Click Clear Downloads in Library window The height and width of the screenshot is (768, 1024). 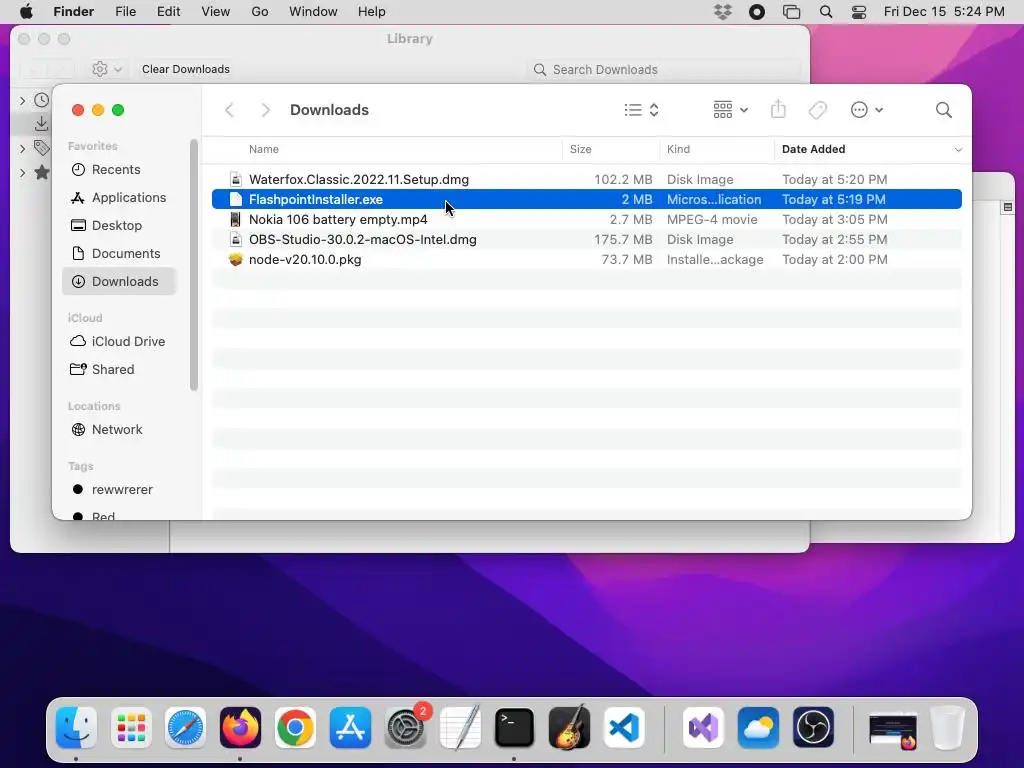pyautogui.click(x=185, y=69)
